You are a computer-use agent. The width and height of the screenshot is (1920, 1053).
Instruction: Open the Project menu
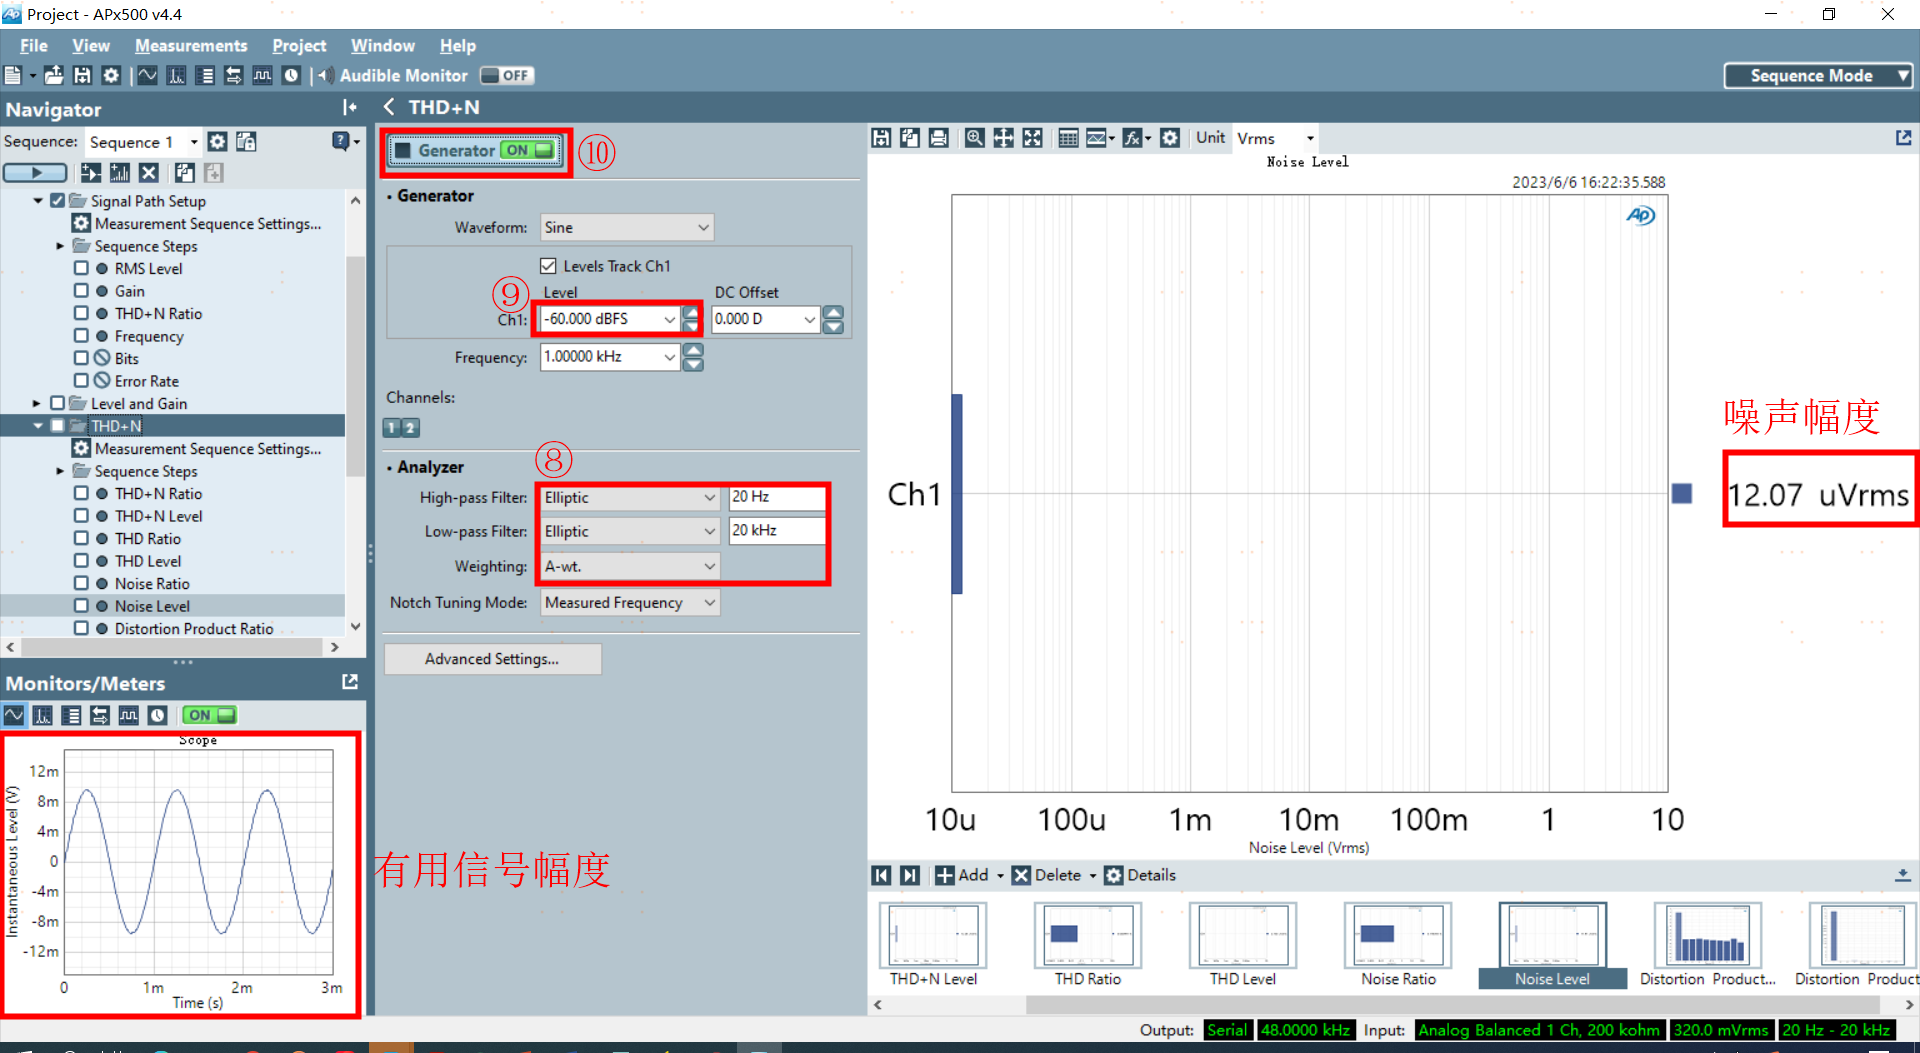coord(299,46)
